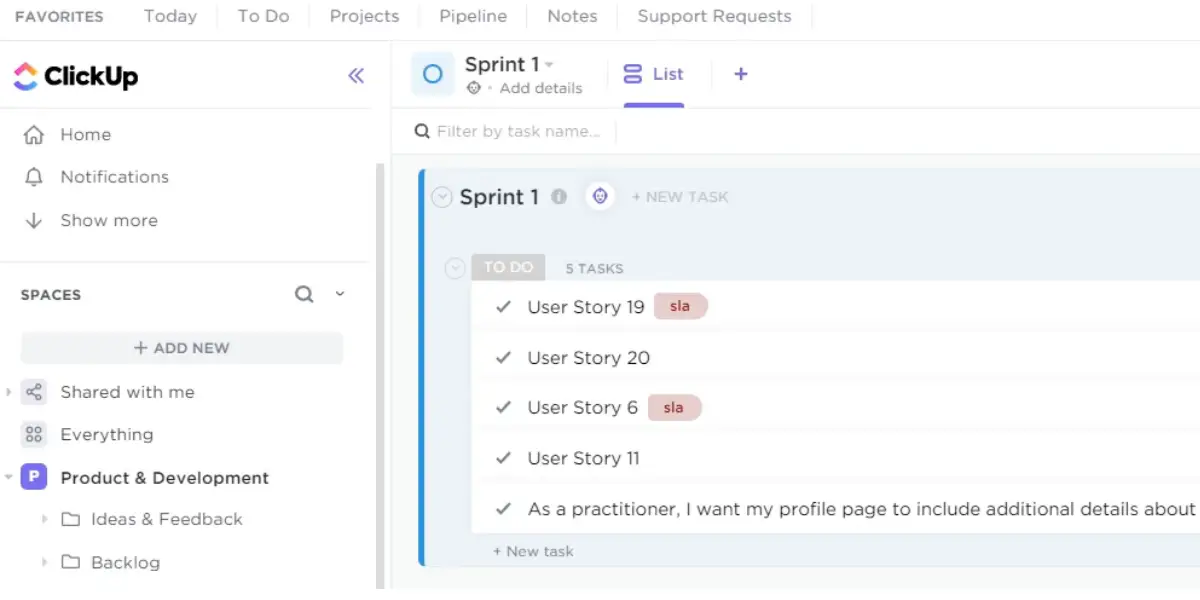Open the To Do favorite tab
Screen dimensions: 1200x600
263,16
